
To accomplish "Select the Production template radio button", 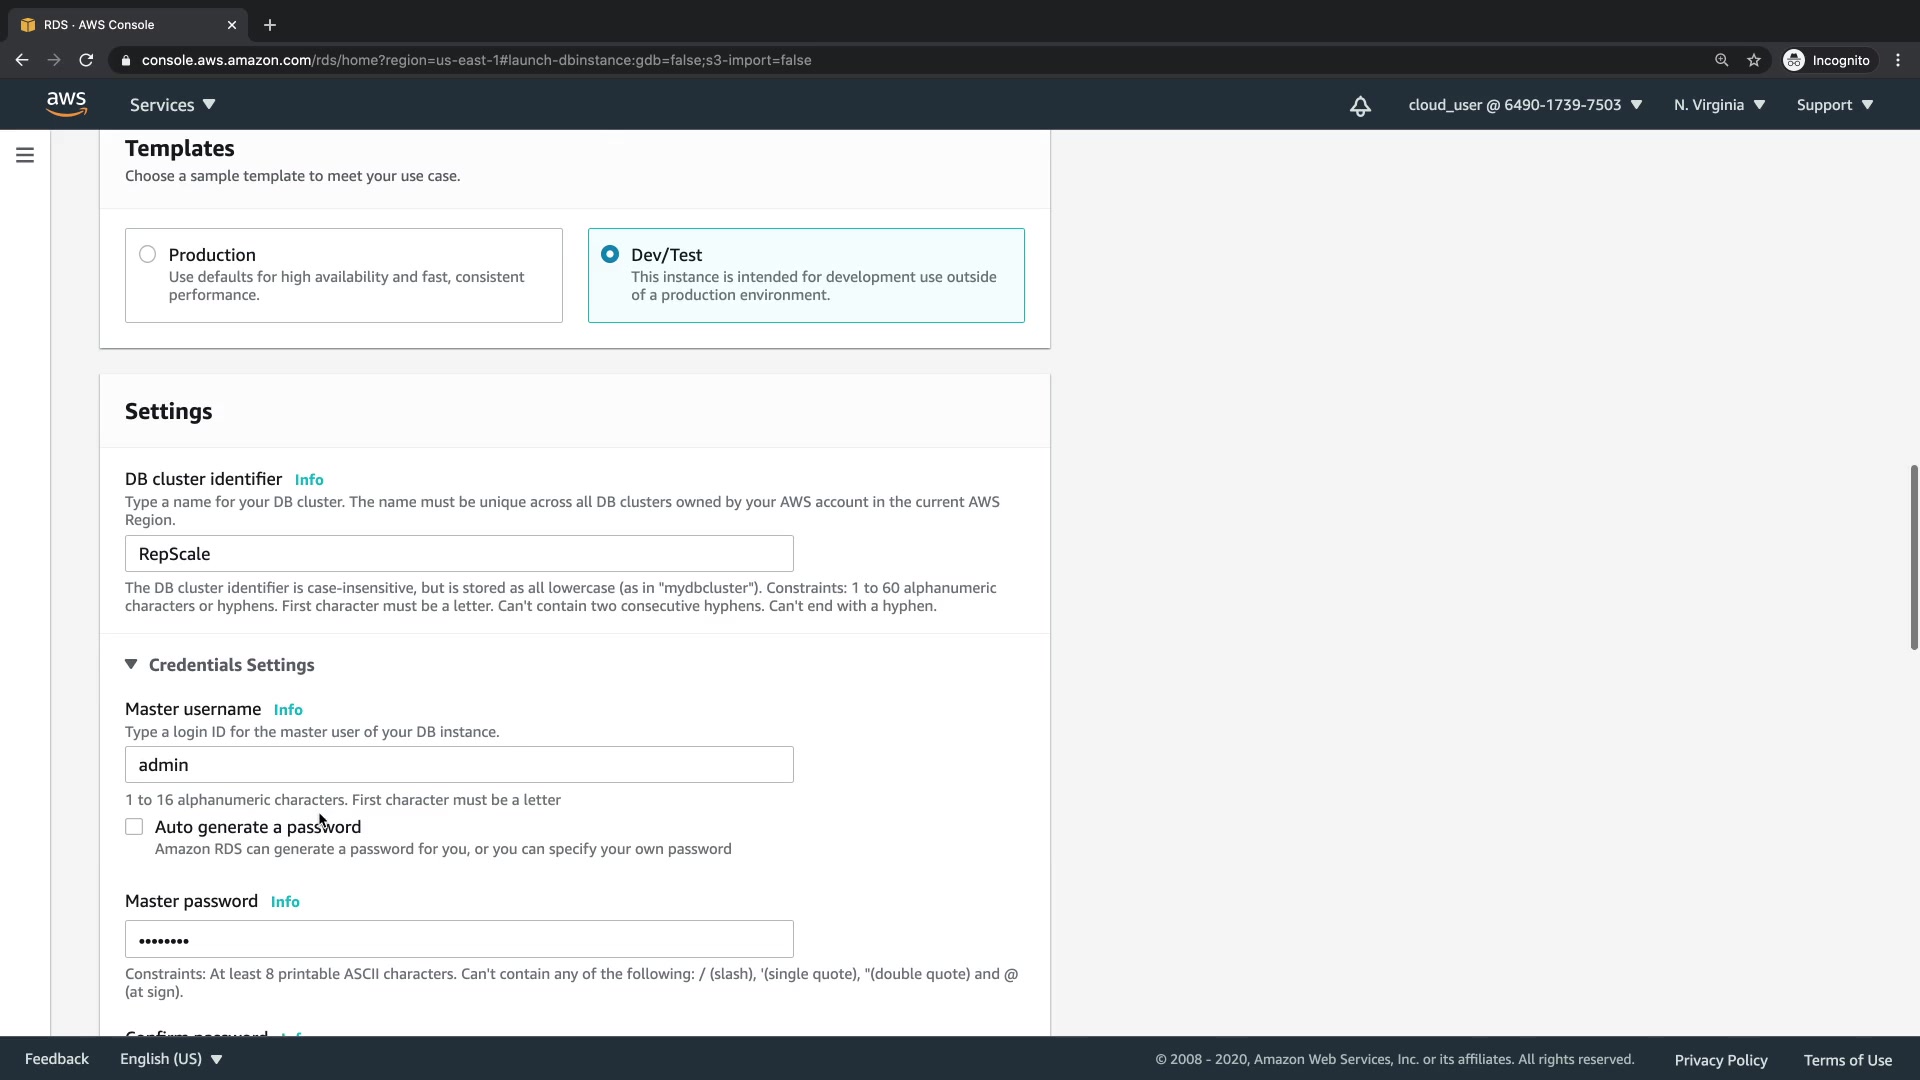I will pyautogui.click(x=148, y=254).
